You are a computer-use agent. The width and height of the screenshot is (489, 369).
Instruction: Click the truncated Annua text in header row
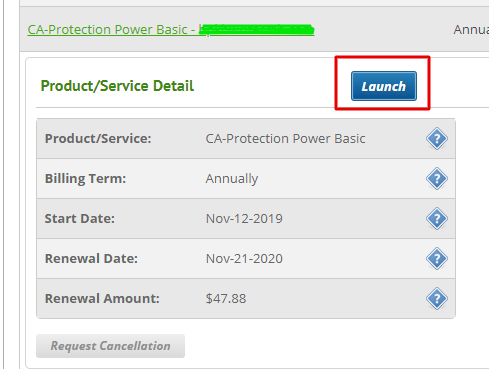click(x=471, y=30)
